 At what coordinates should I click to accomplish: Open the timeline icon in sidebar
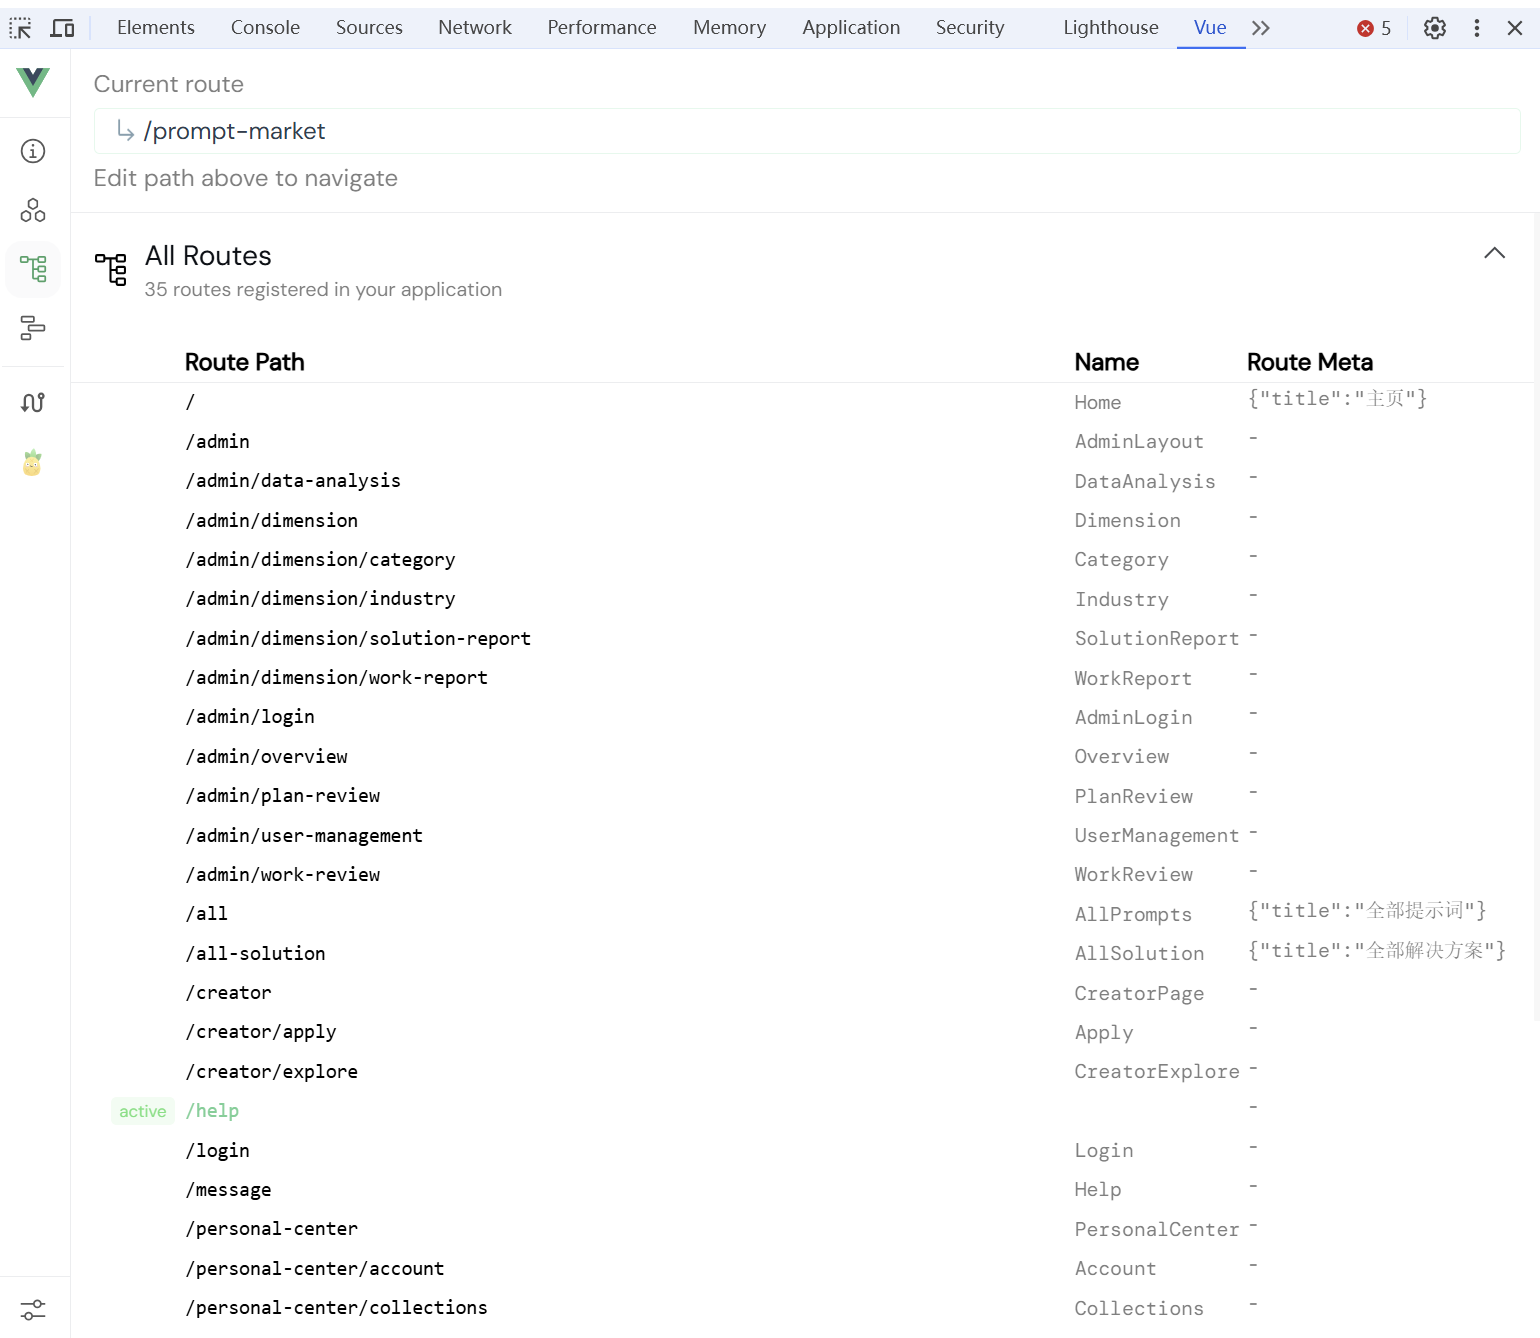33,328
